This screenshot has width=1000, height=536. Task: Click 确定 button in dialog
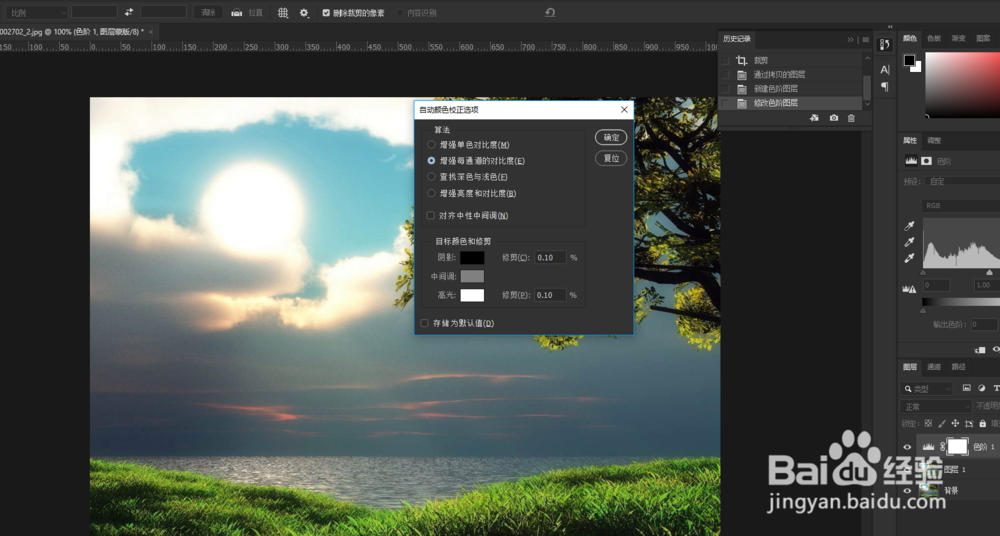611,137
